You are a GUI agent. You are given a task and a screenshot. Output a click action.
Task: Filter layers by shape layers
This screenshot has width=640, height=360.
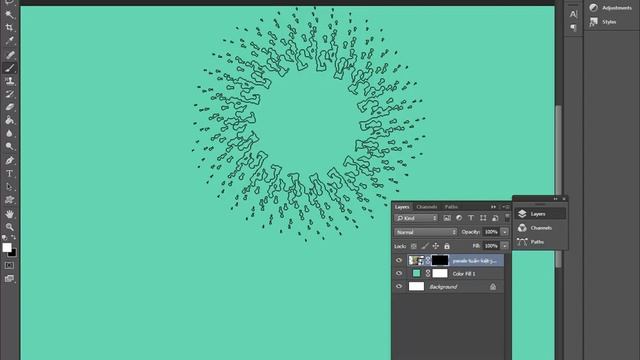pyautogui.click(x=483, y=218)
